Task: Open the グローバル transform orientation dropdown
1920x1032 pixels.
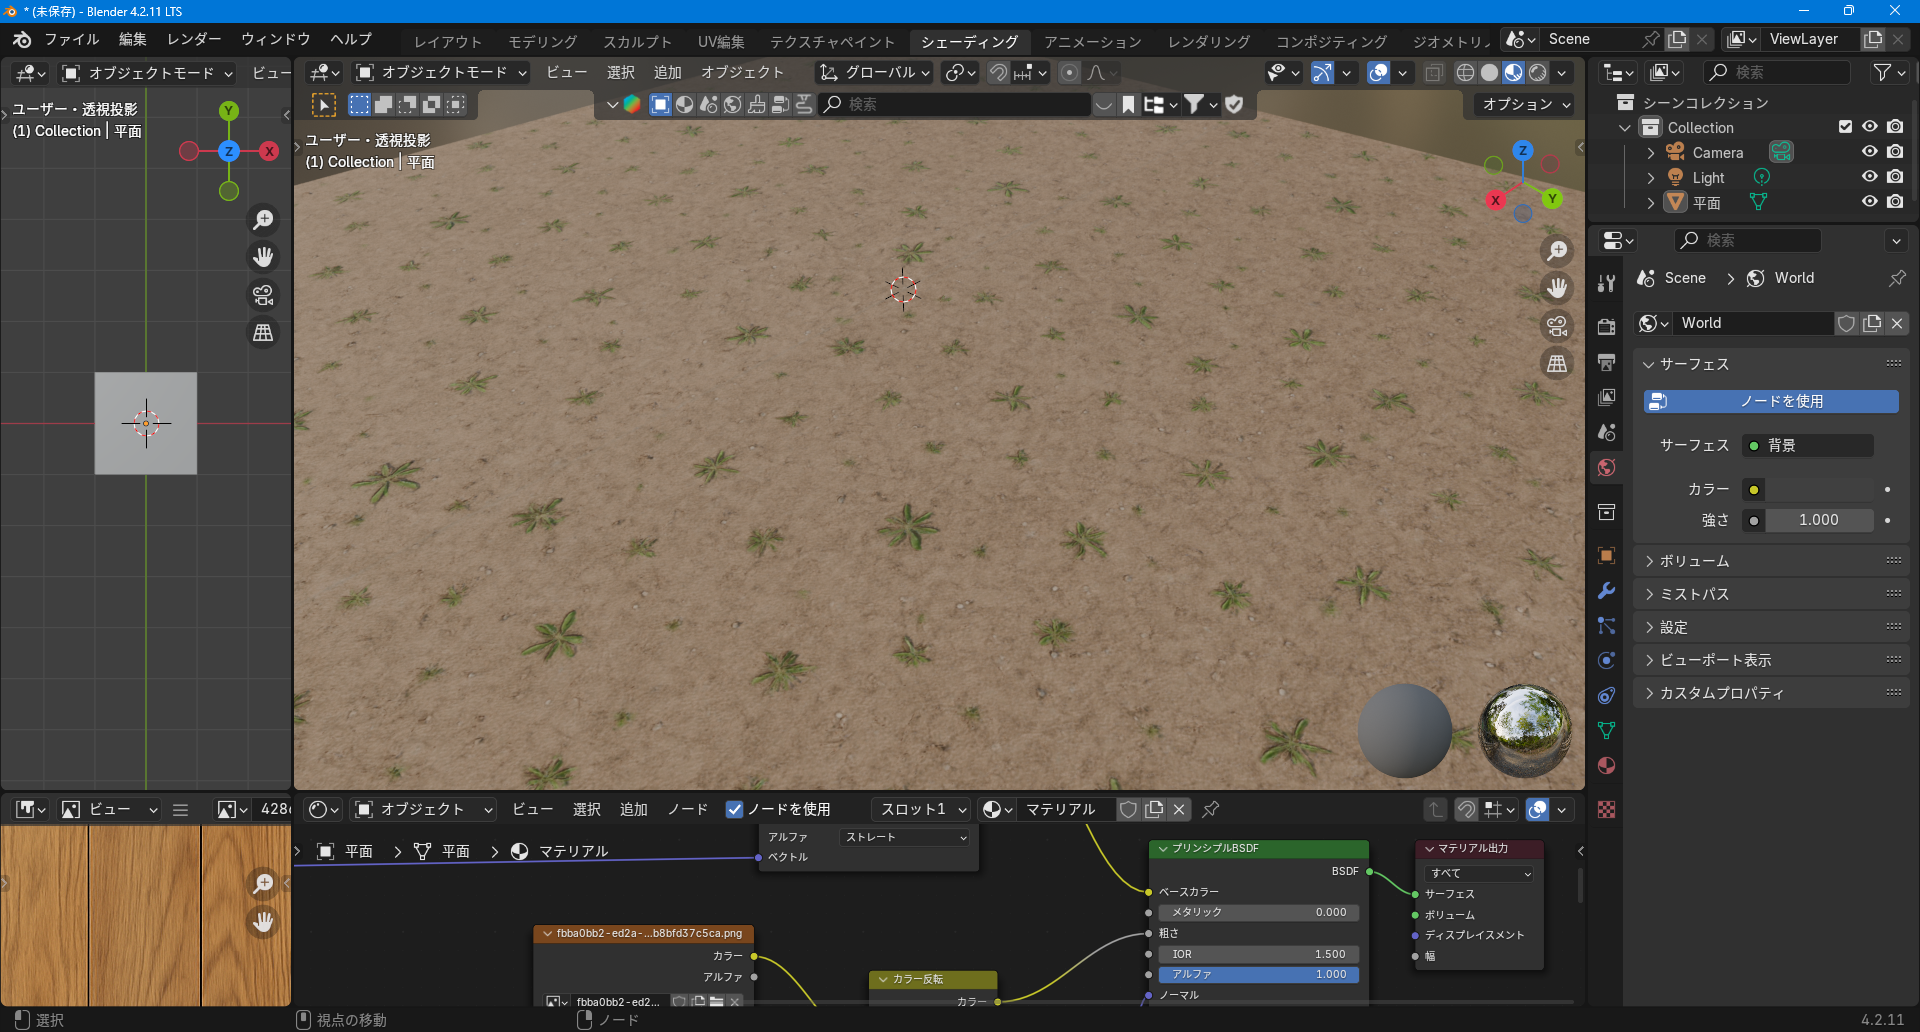Action: [875, 72]
